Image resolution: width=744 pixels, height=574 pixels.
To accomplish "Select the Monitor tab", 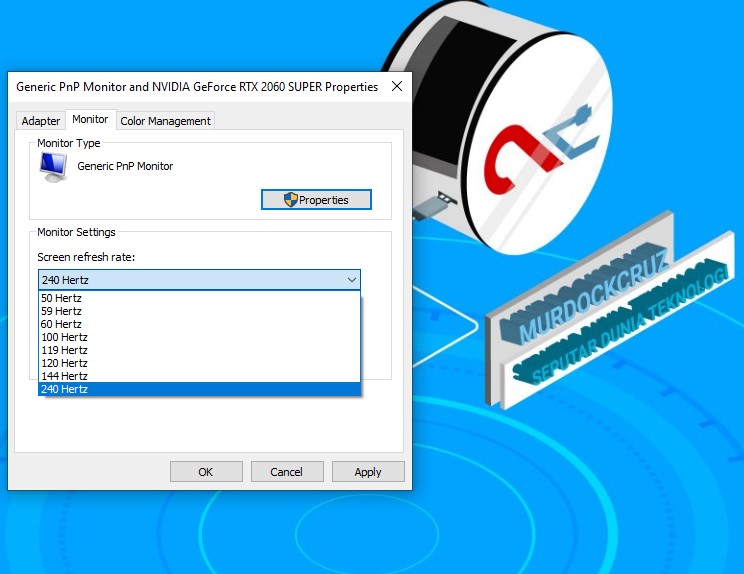I will [x=90, y=120].
